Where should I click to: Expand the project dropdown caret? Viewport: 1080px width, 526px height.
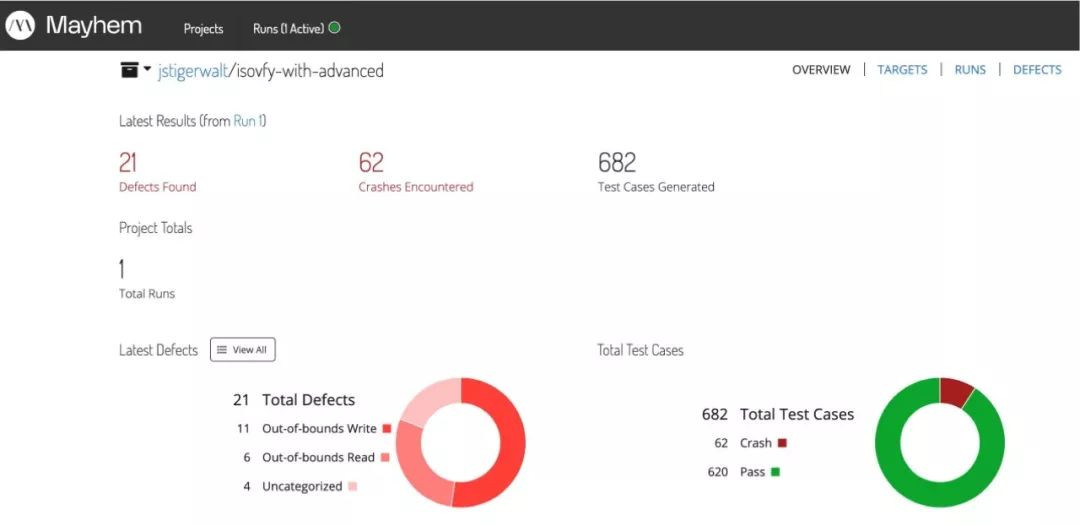(x=148, y=69)
